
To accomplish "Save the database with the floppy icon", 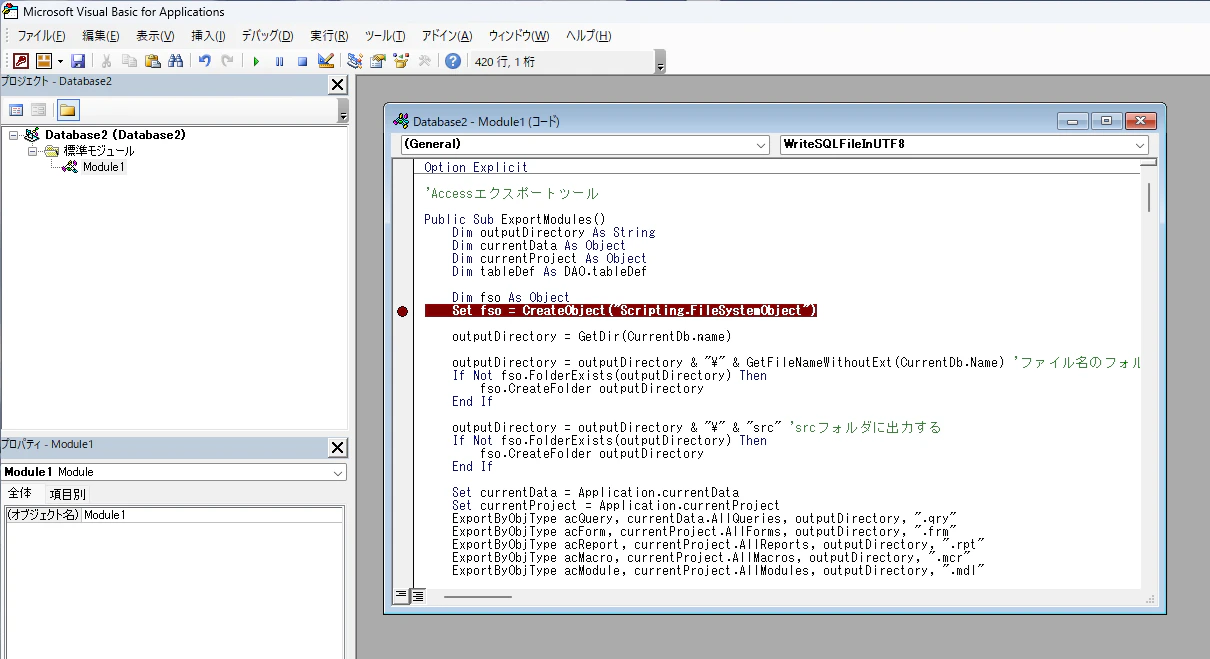I will [77, 61].
